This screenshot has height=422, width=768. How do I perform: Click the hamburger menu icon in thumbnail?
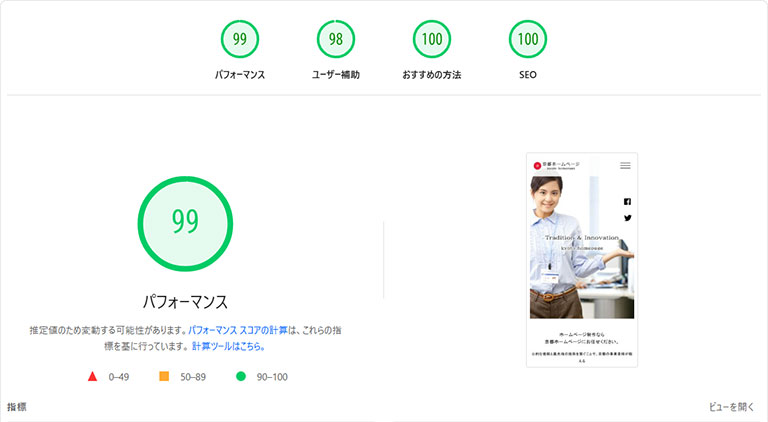point(625,165)
